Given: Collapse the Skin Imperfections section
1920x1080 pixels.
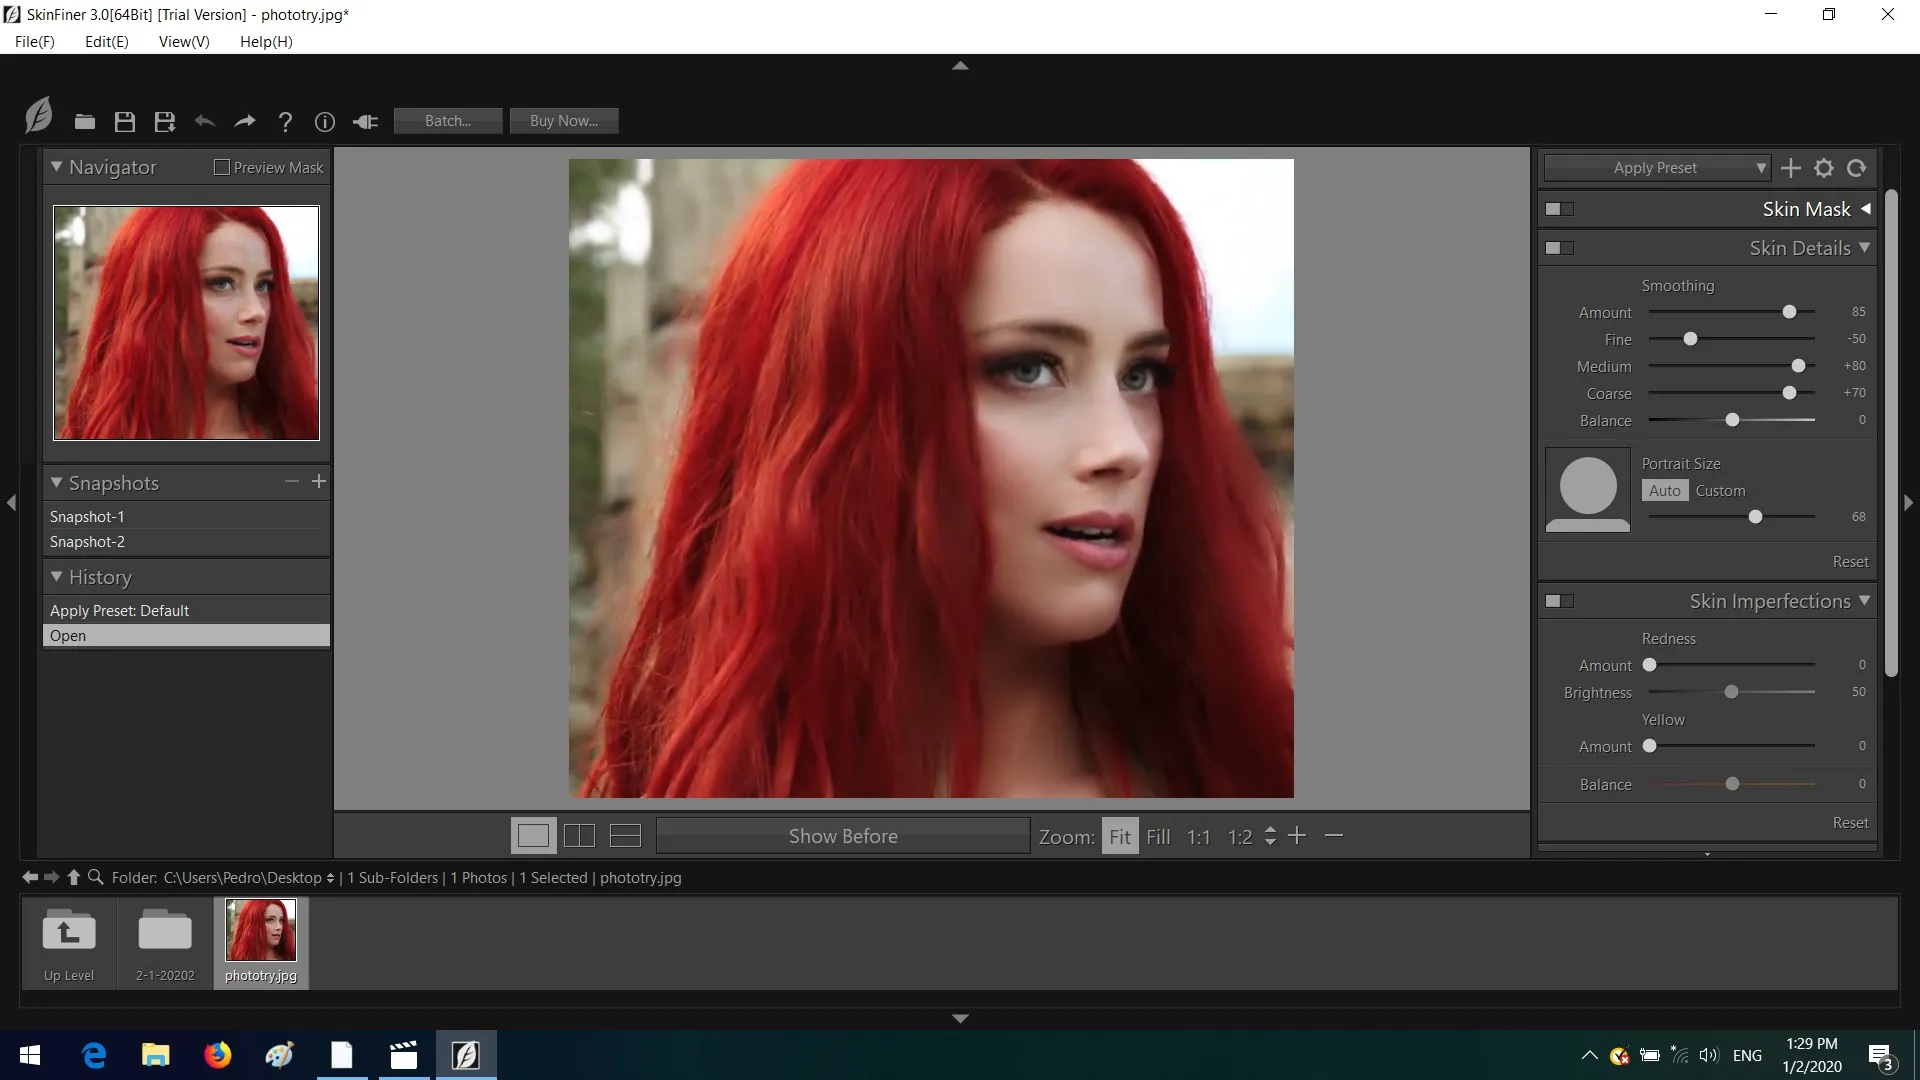Looking at the screenshot, I should [1865, 600].
